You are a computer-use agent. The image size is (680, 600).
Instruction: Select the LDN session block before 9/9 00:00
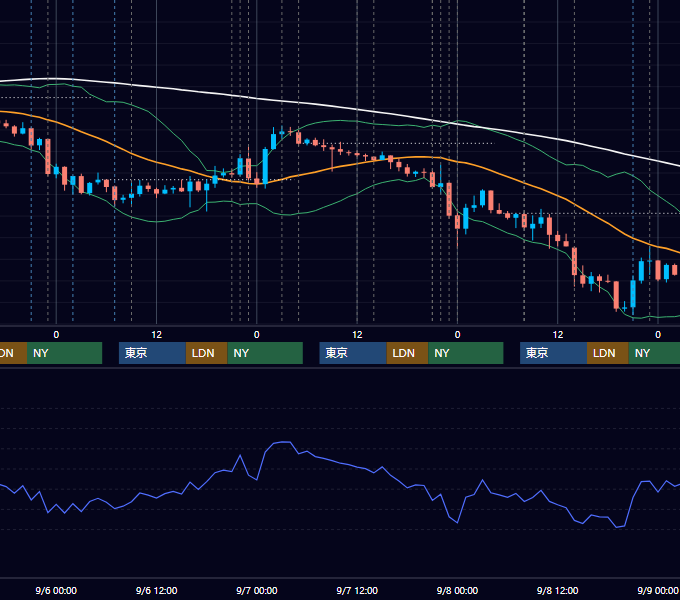click(x=608, y=353)
